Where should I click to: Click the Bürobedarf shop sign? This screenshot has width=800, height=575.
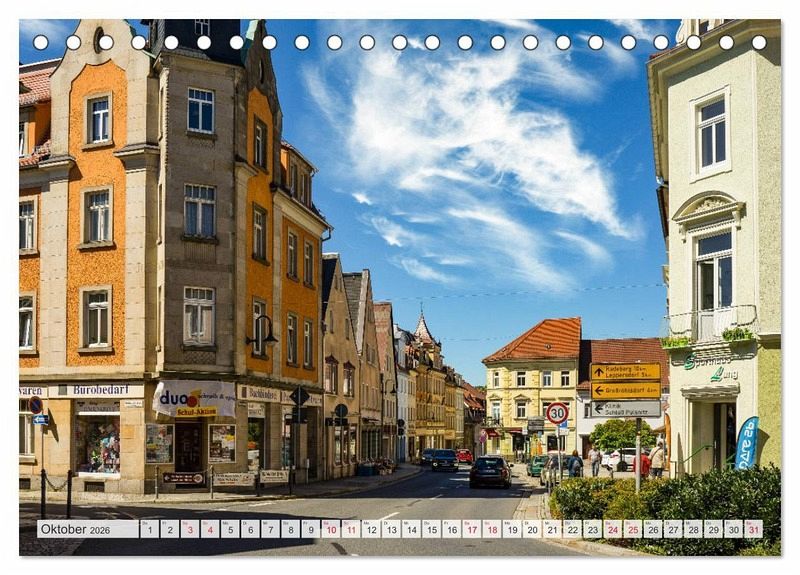click(x=99, y=390)
